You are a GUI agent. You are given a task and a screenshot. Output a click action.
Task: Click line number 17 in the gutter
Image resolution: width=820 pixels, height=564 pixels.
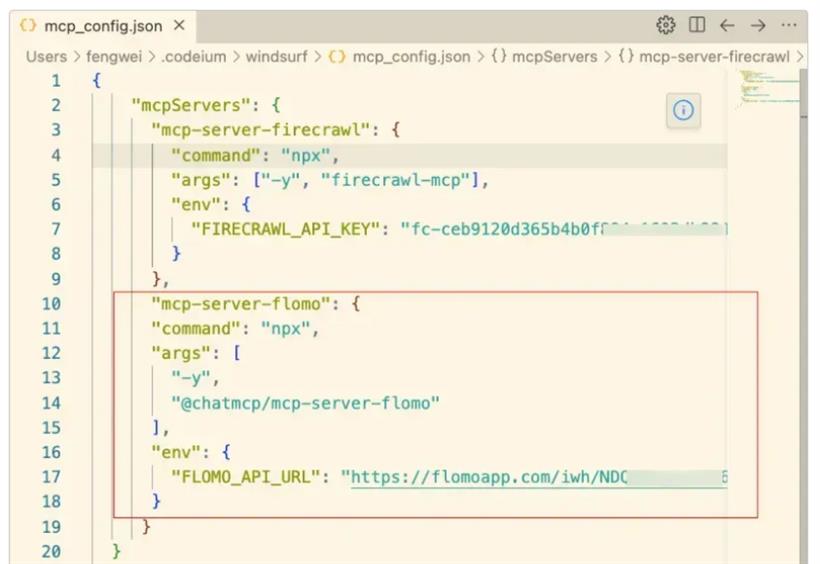(x=51, y=477)
